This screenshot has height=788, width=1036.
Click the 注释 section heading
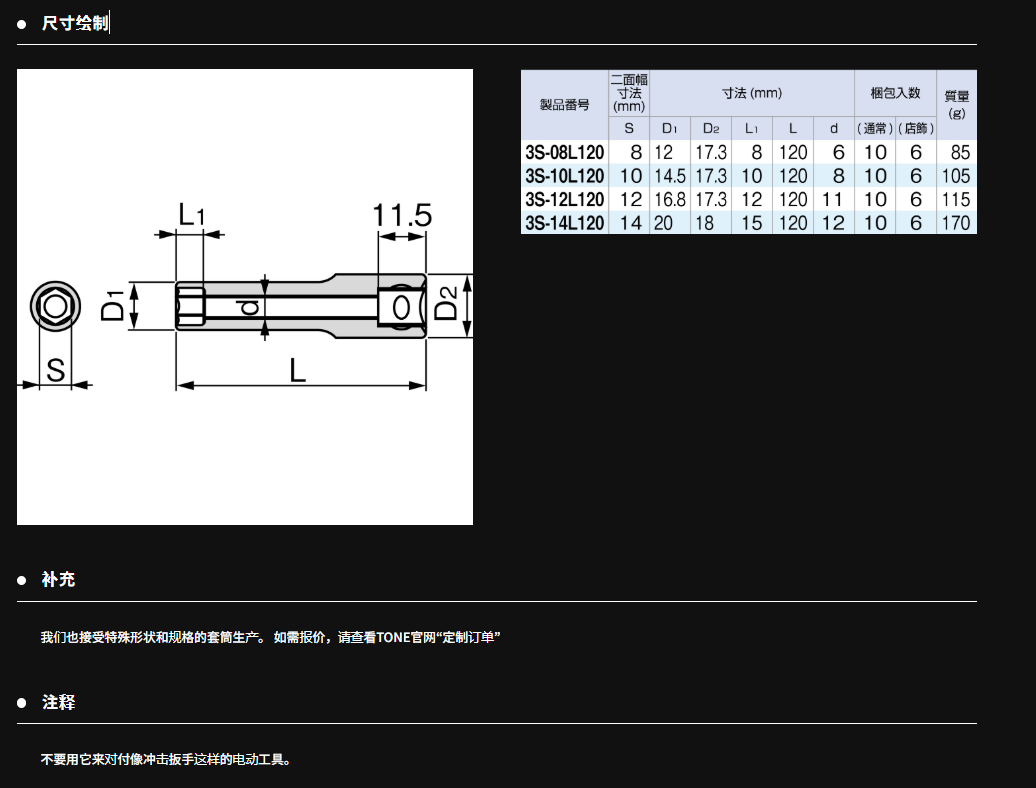(58, 702)
